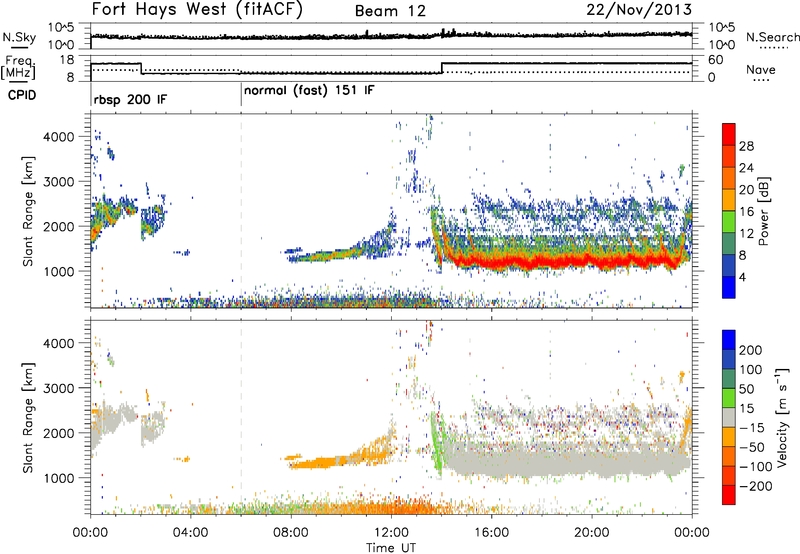The image size is (800, 554).
Task: Pick the light green 12–16 dB Power segment
Action: pos(729,222)
